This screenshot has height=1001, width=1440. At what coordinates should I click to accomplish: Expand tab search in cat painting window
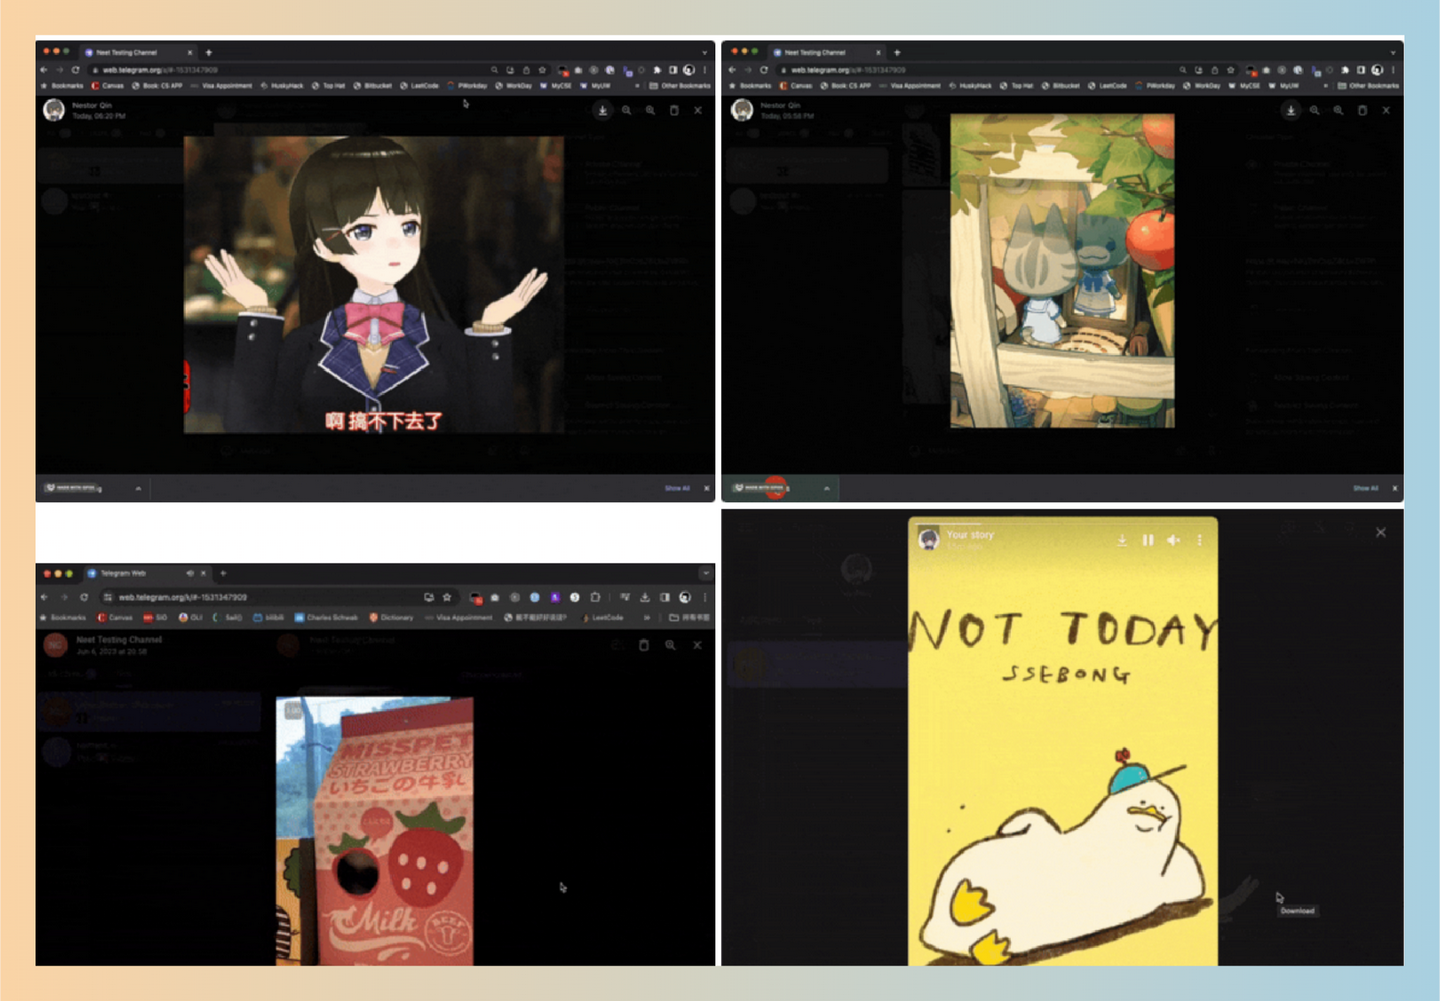(x=1392, y=52)
